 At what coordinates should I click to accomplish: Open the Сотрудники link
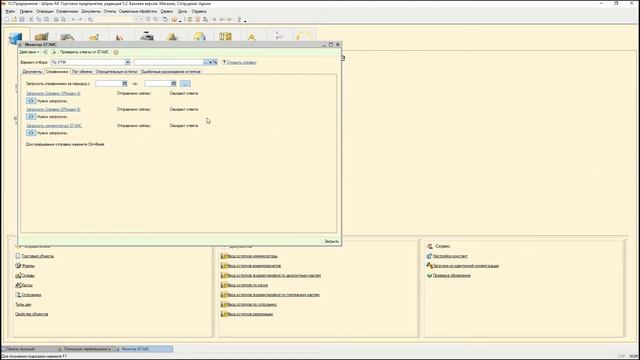(31, 295)
